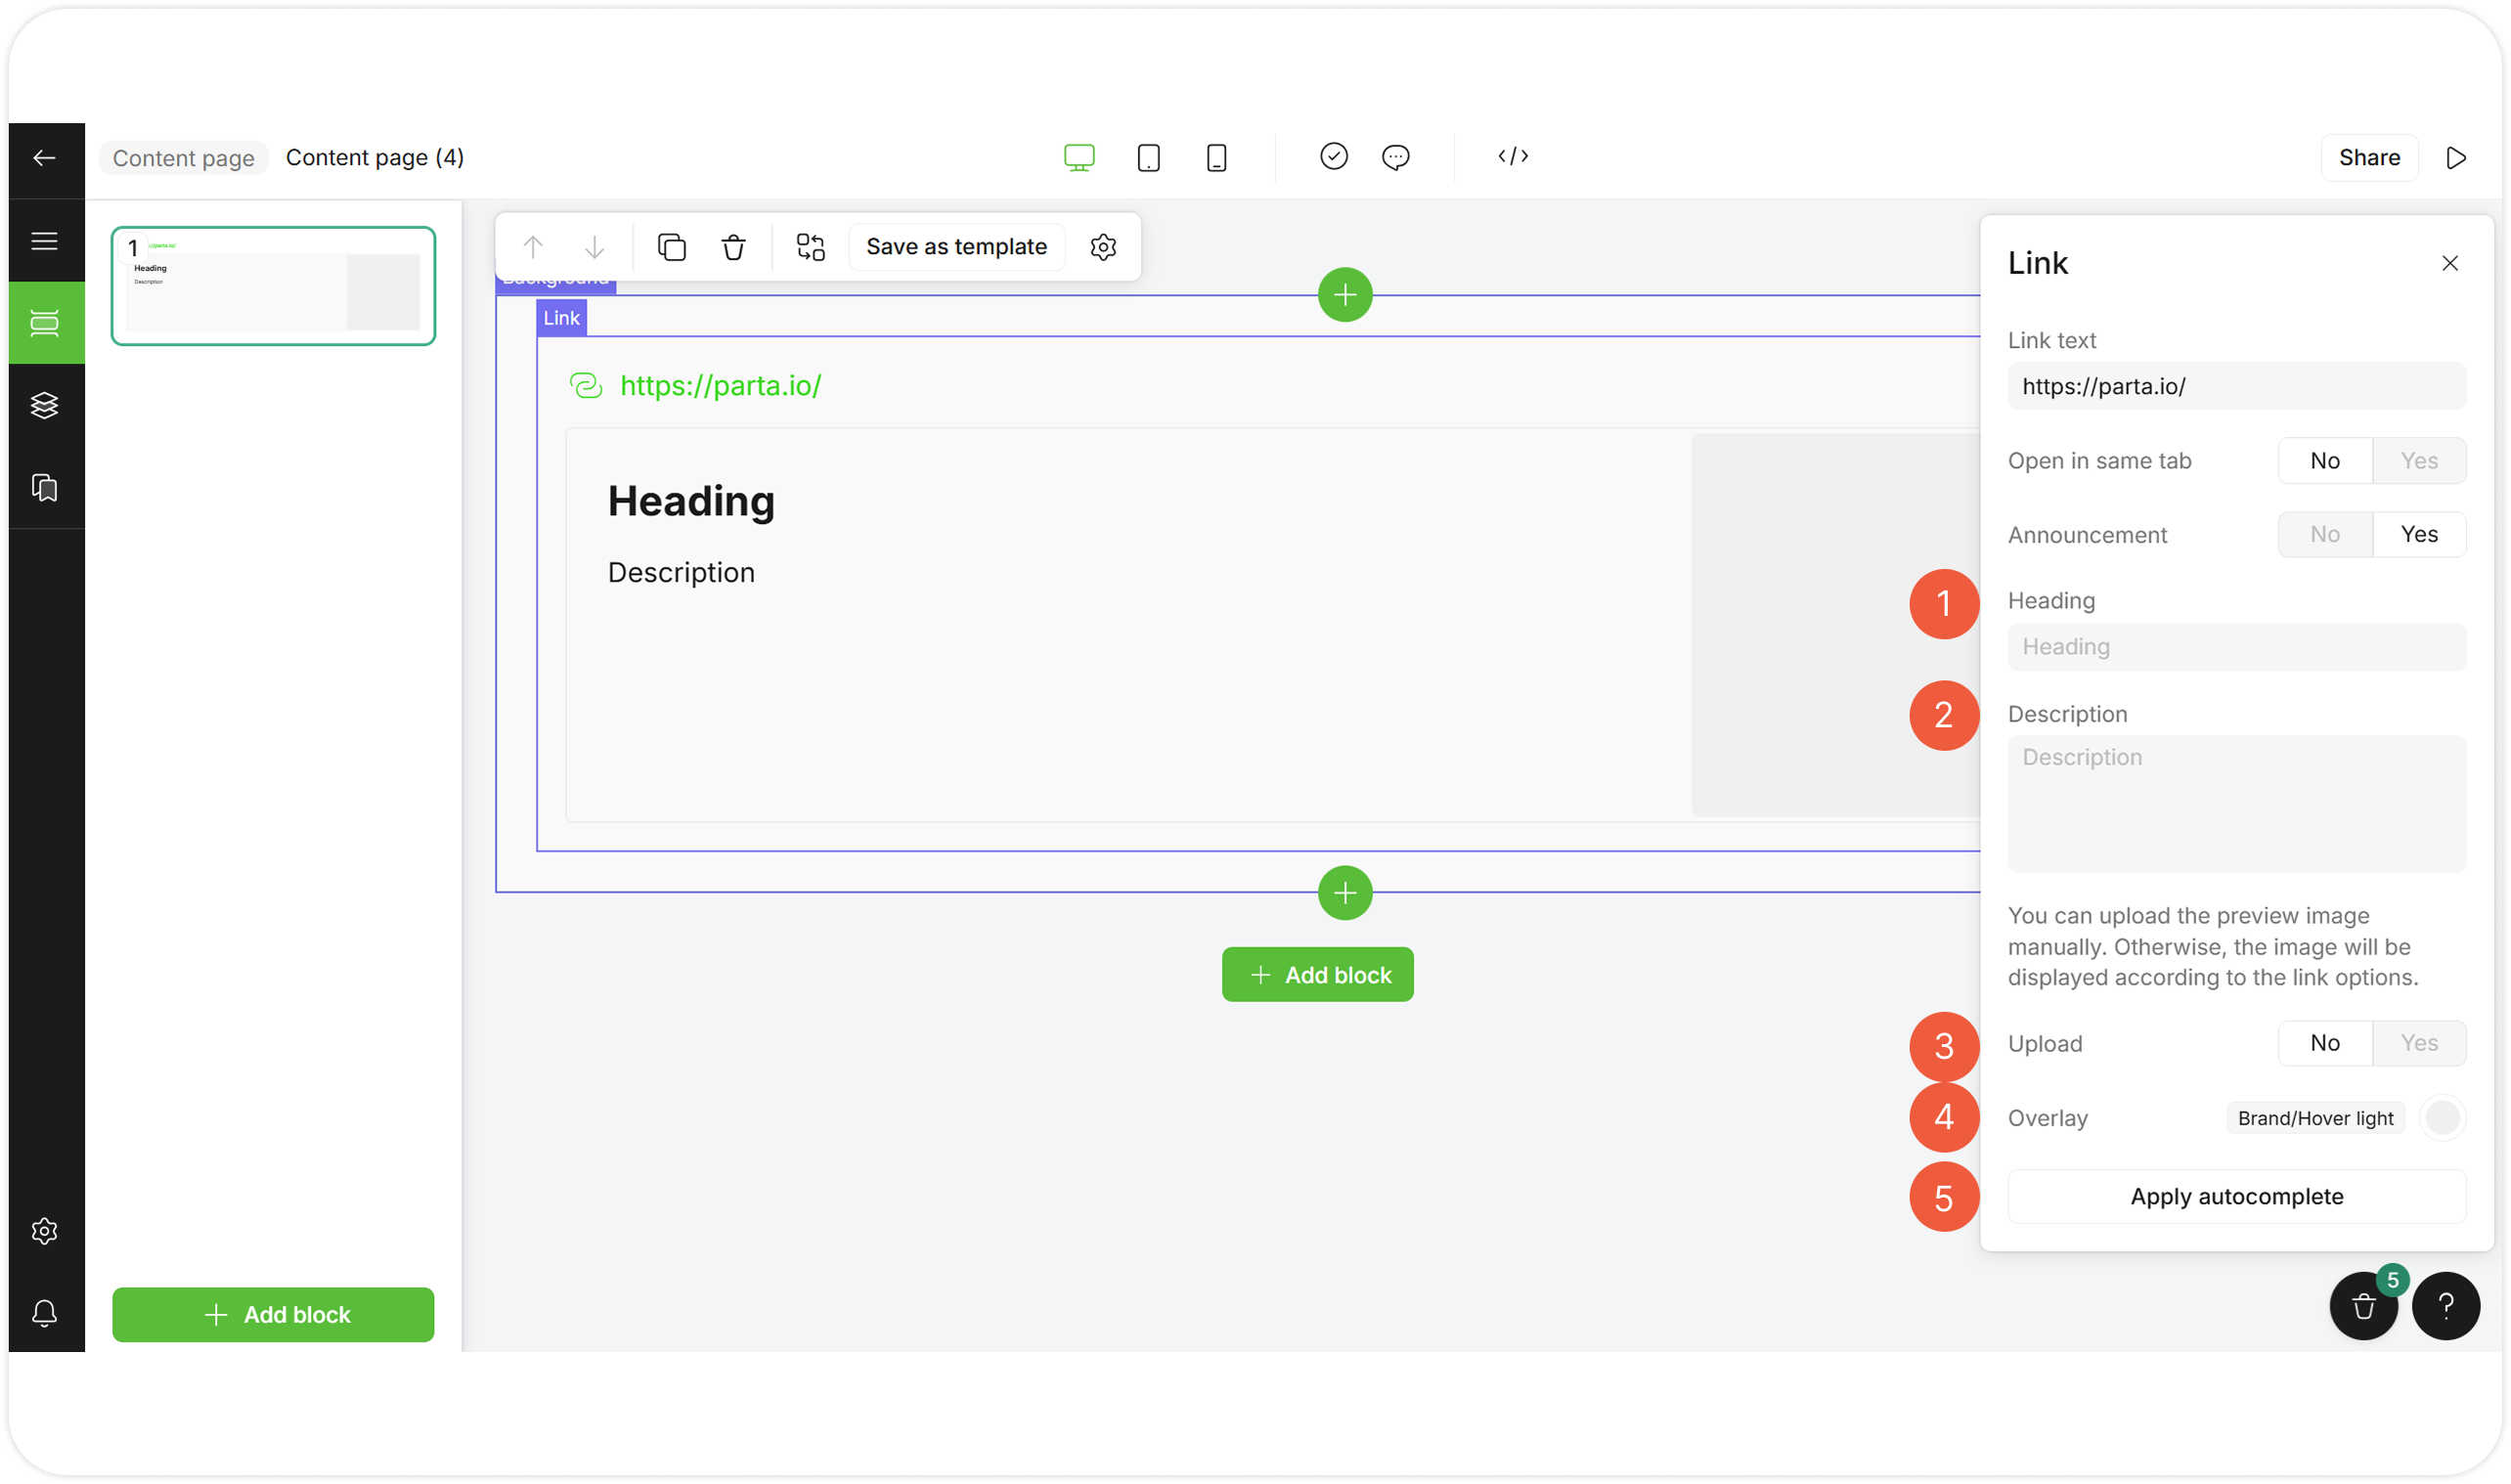Image resolution: width=2511 pixels, height=1484 pixels.
Task: Click the Content page breadcrumb
Action: coord(183,158)
